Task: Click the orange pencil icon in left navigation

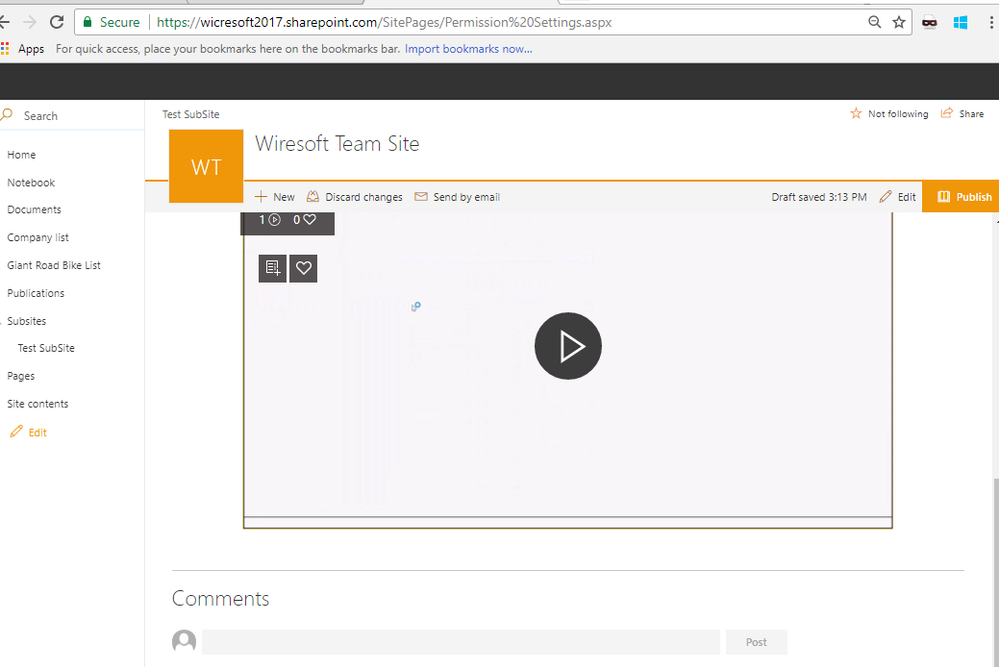Action: [x=17, y=432]
